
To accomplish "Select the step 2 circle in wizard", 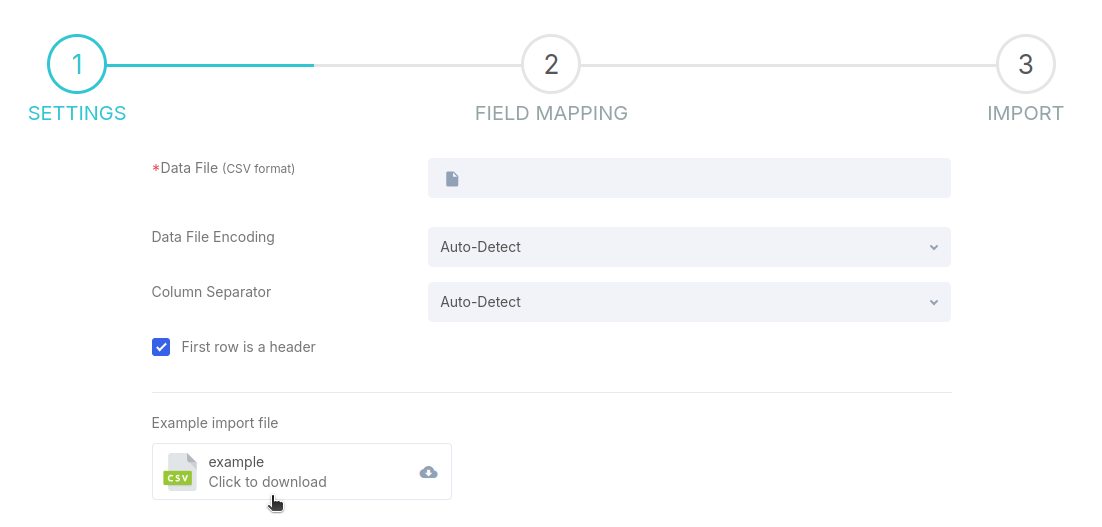I will (551, 65).
